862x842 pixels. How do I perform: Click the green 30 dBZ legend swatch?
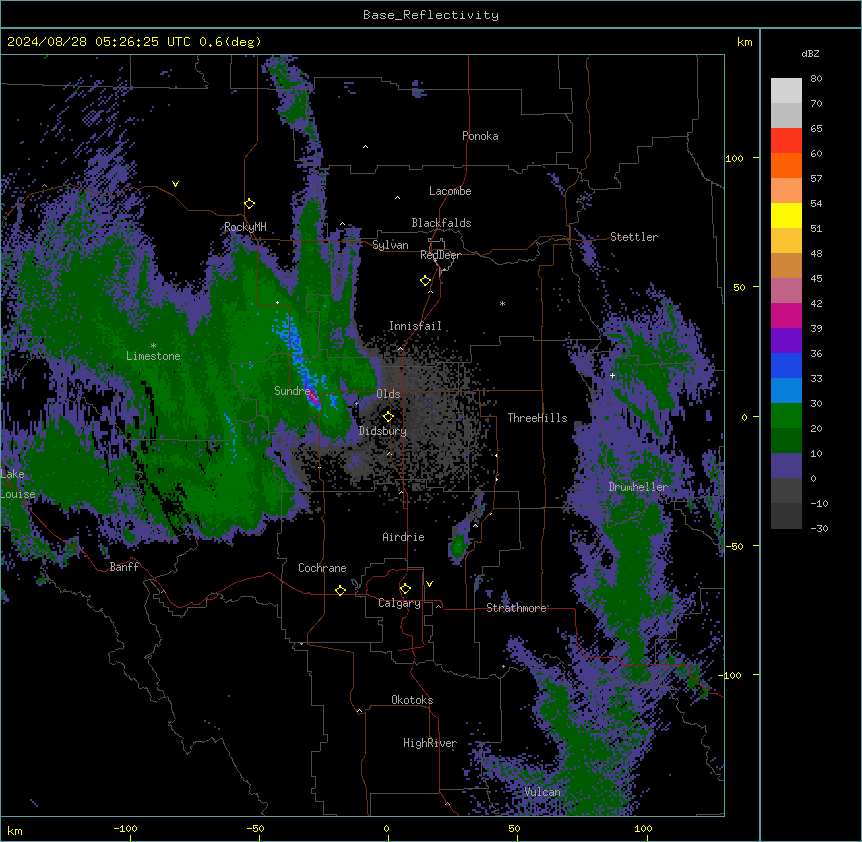[786, 416]
